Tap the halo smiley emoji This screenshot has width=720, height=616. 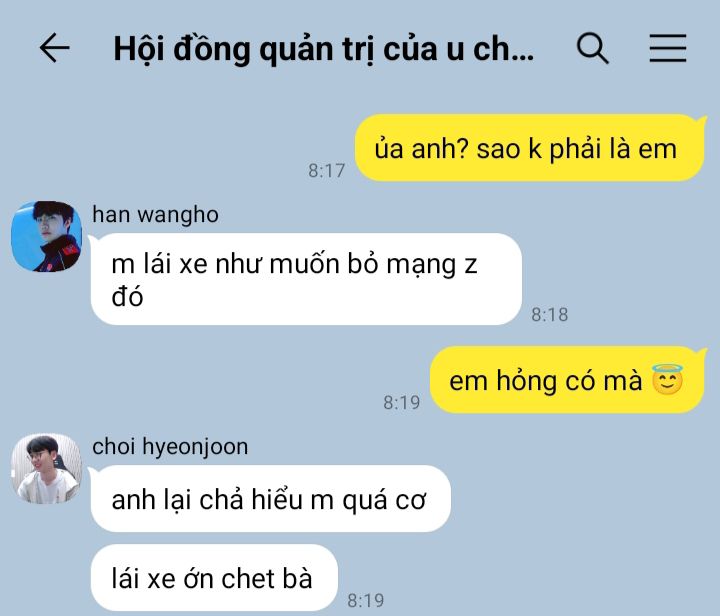(x=667, y=379)
